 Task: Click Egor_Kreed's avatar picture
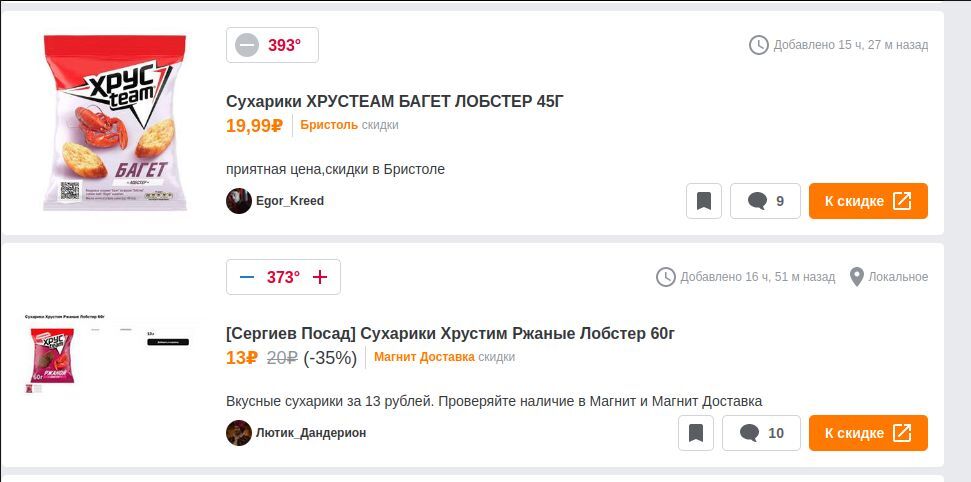[238, 201]
